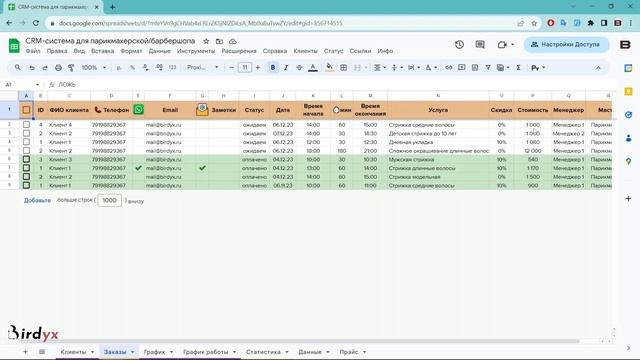The width and height of the screenshot is (640, 360).
Task: Toggle the checkbox for Клиент 3 row
Action: point(26,159)
